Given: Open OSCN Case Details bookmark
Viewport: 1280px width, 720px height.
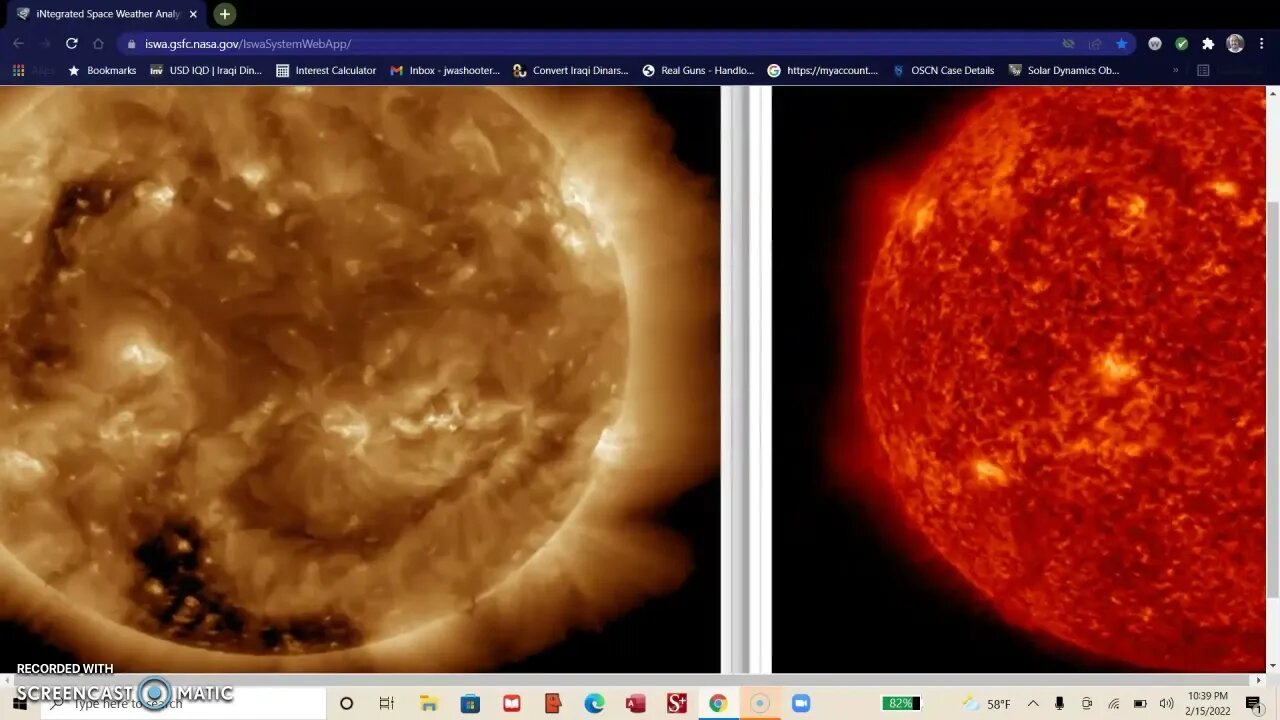Looking at the screenshot, I should (943, 71).
